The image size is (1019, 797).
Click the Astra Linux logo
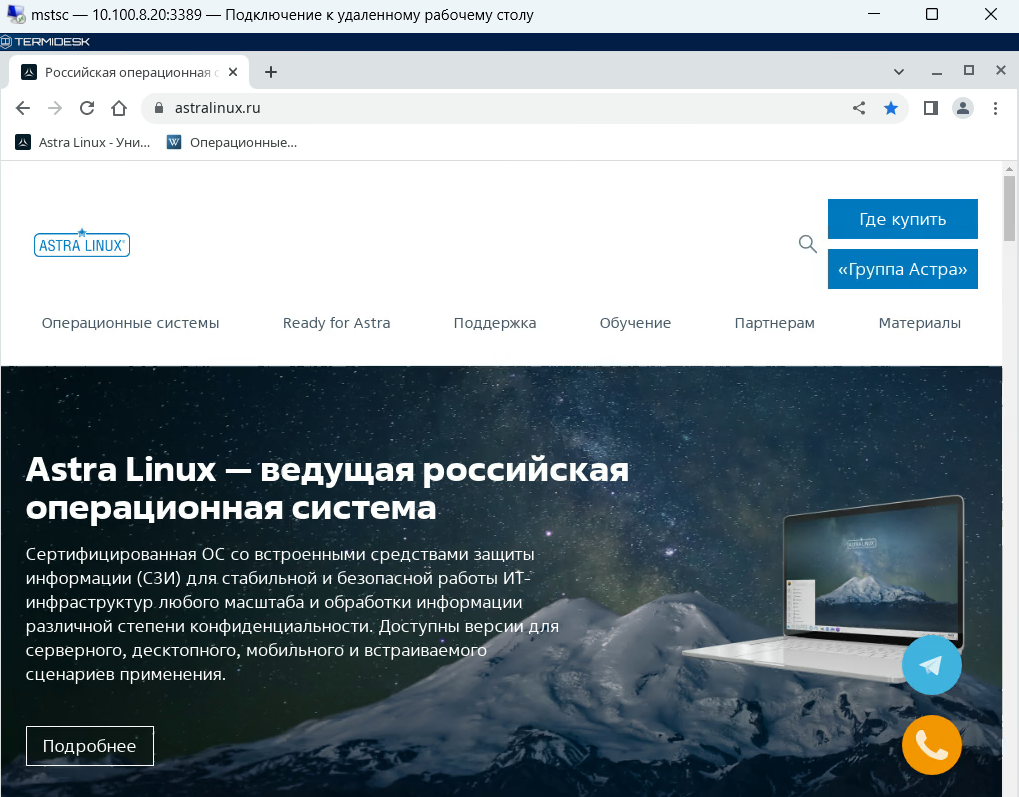[x=82, y=243]
